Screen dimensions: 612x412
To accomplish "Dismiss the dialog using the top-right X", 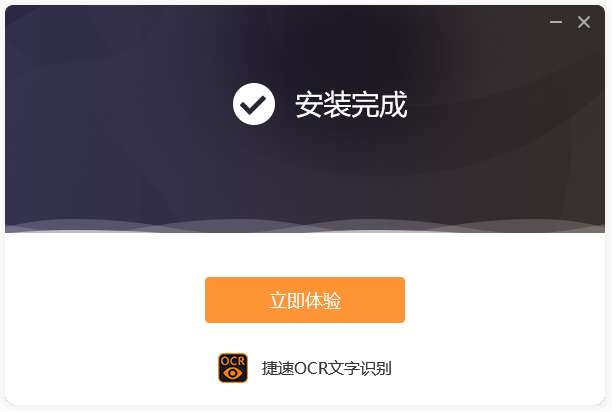I will pos(584,22).
